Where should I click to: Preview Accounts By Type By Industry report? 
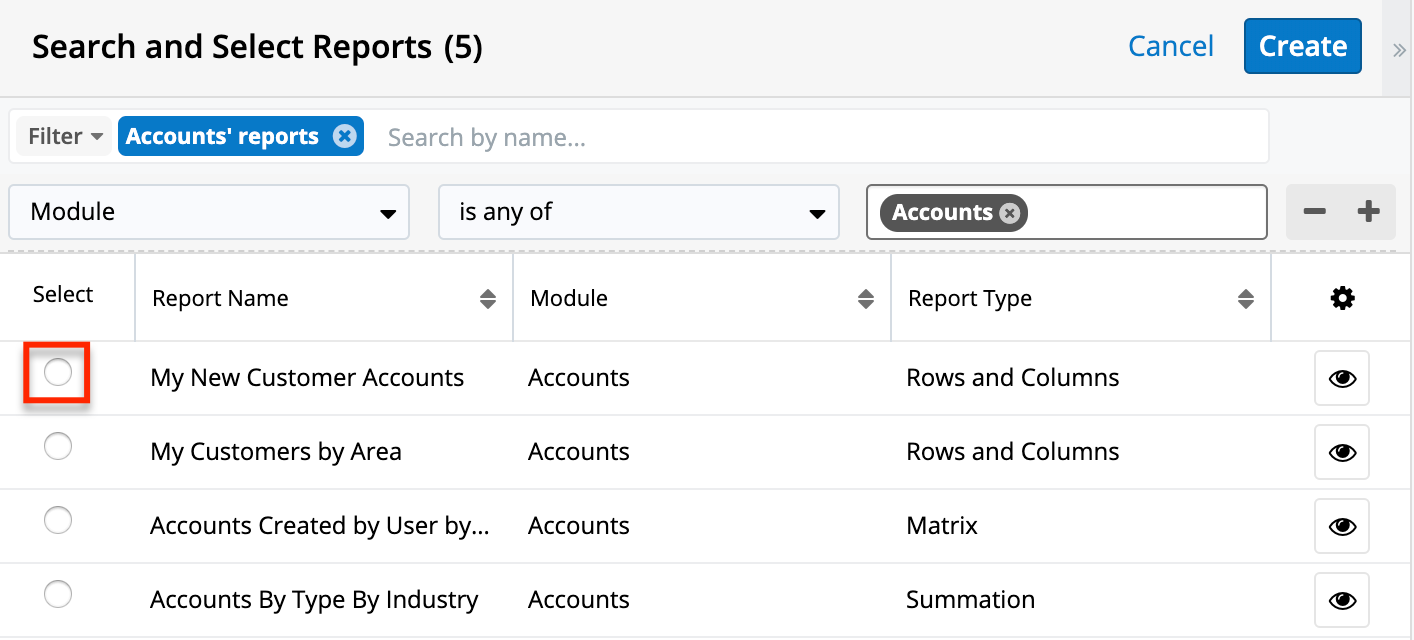(x=1341, y=600)
